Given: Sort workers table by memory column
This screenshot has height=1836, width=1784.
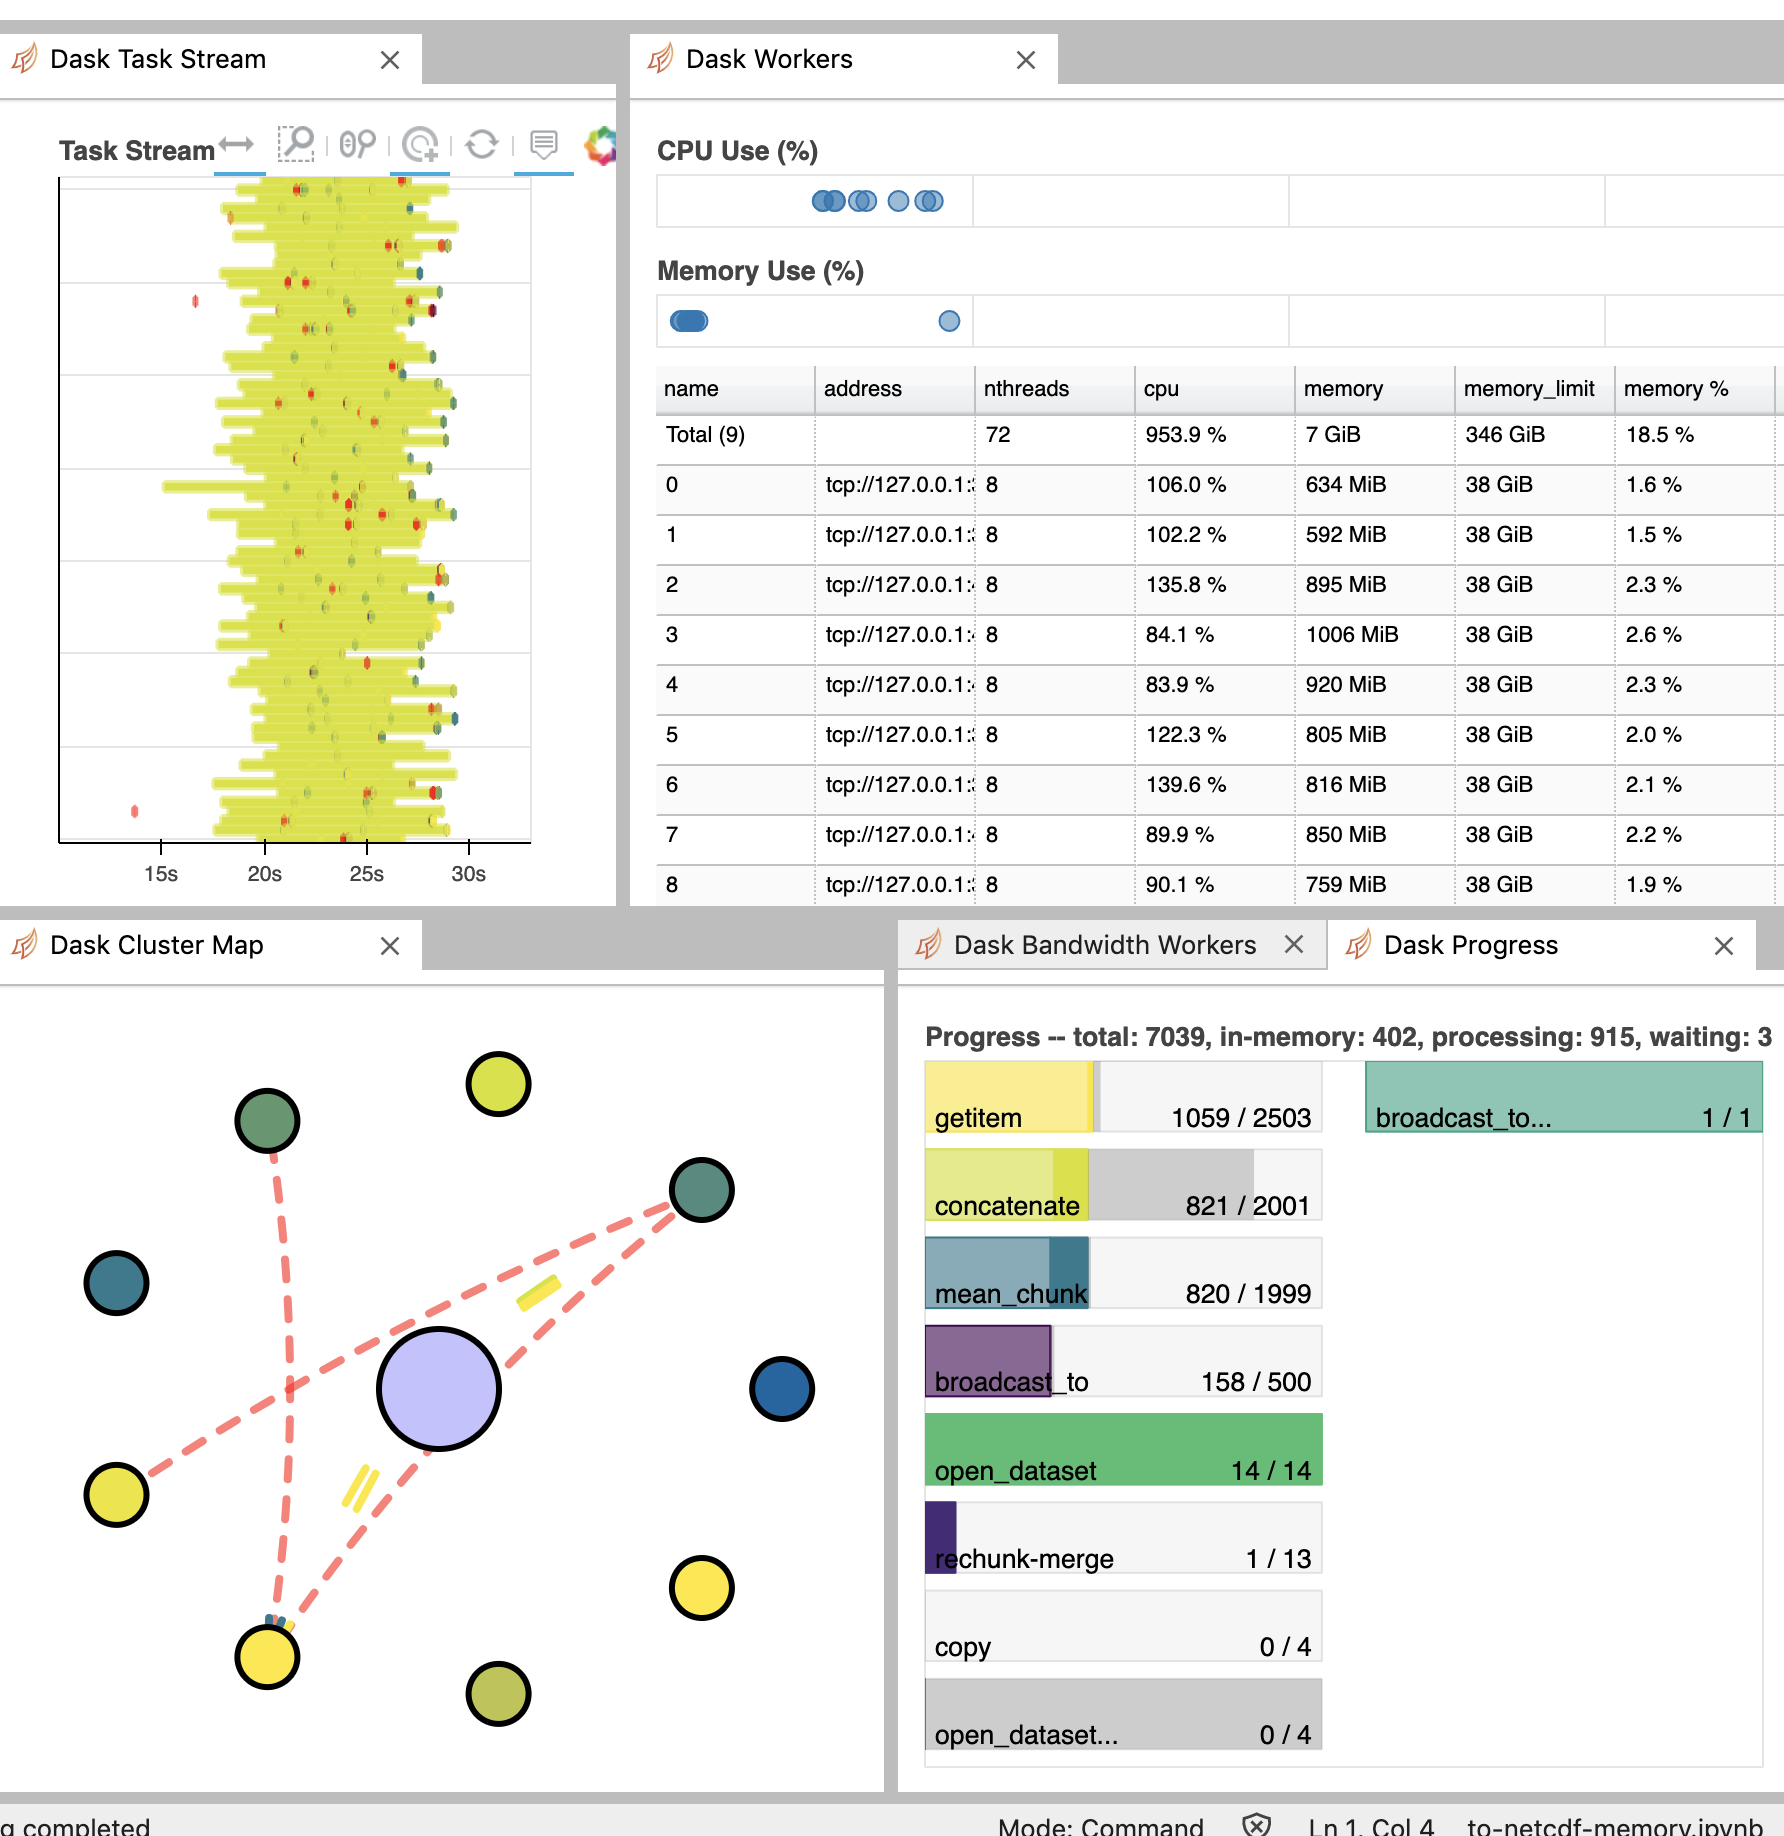Looking at the screenshot, I should (1375, 389).
